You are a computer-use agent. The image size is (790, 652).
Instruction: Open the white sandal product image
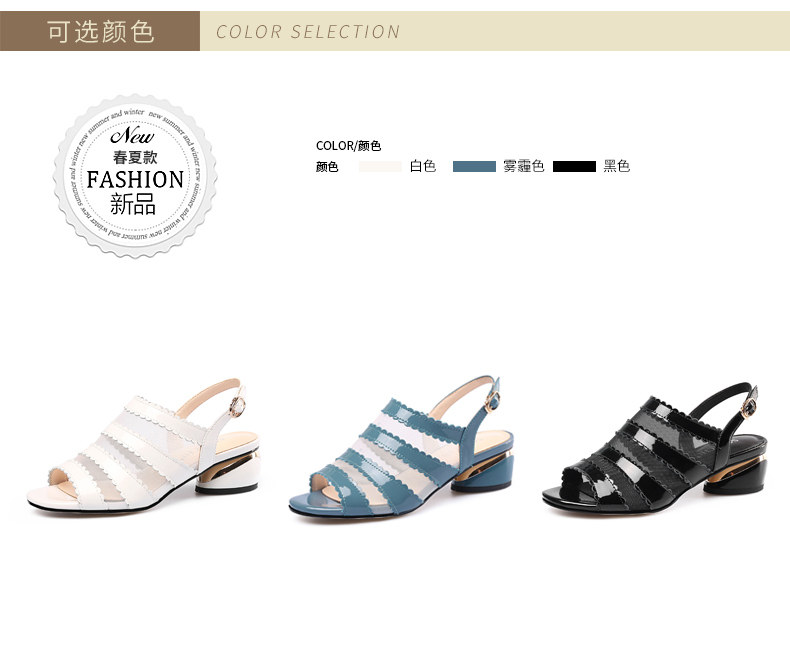coord(144,447)
